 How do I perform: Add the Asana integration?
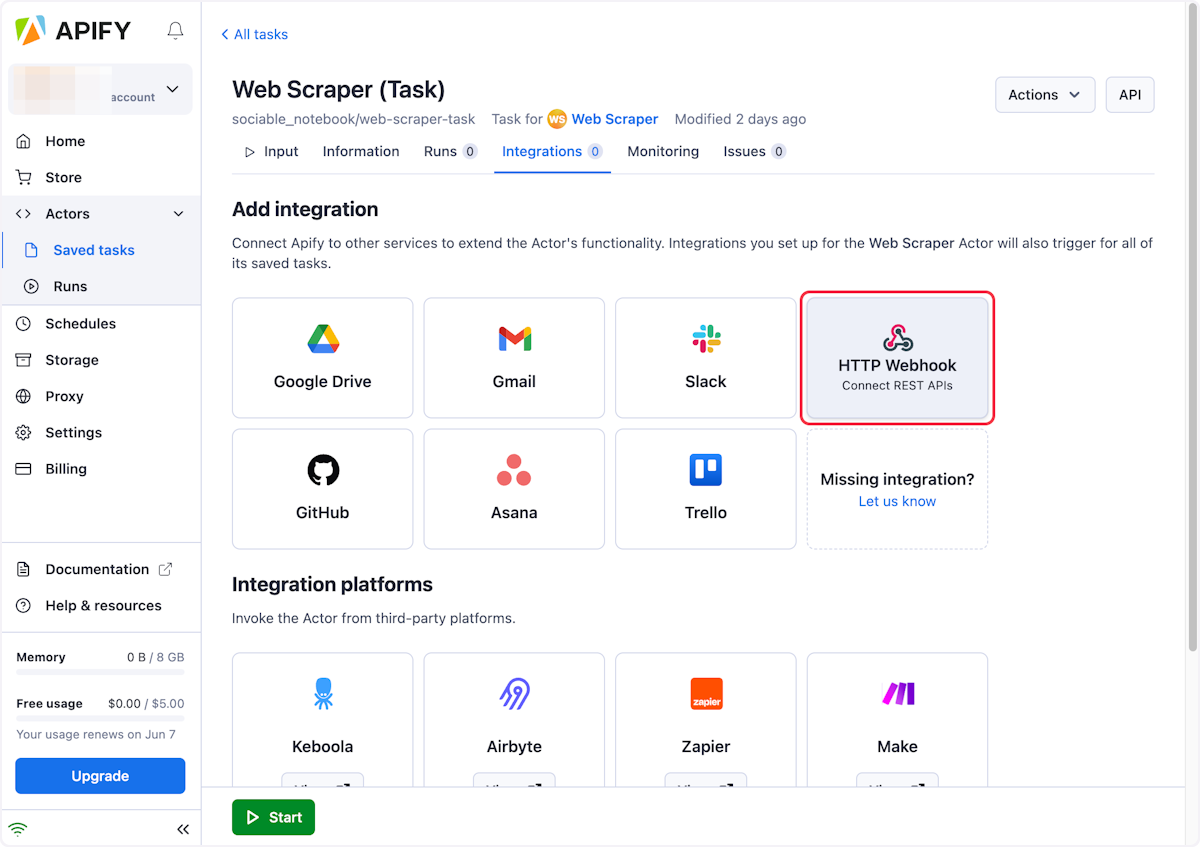[514, 489]
